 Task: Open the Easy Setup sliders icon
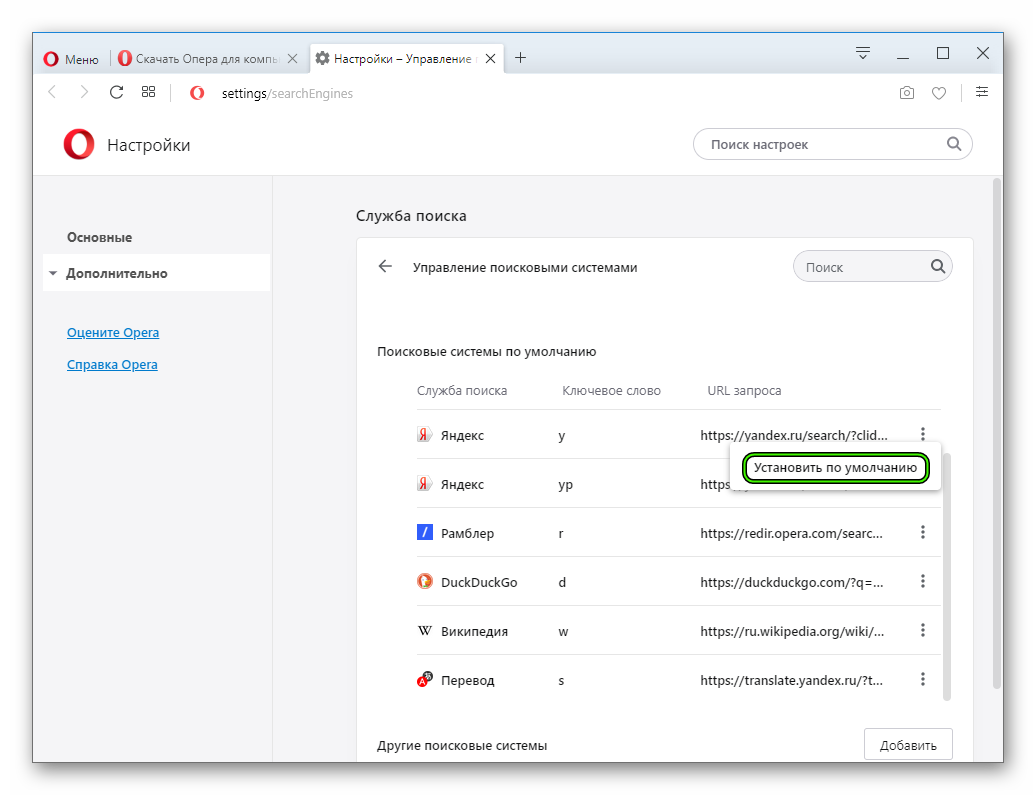[x=982, y=92]
